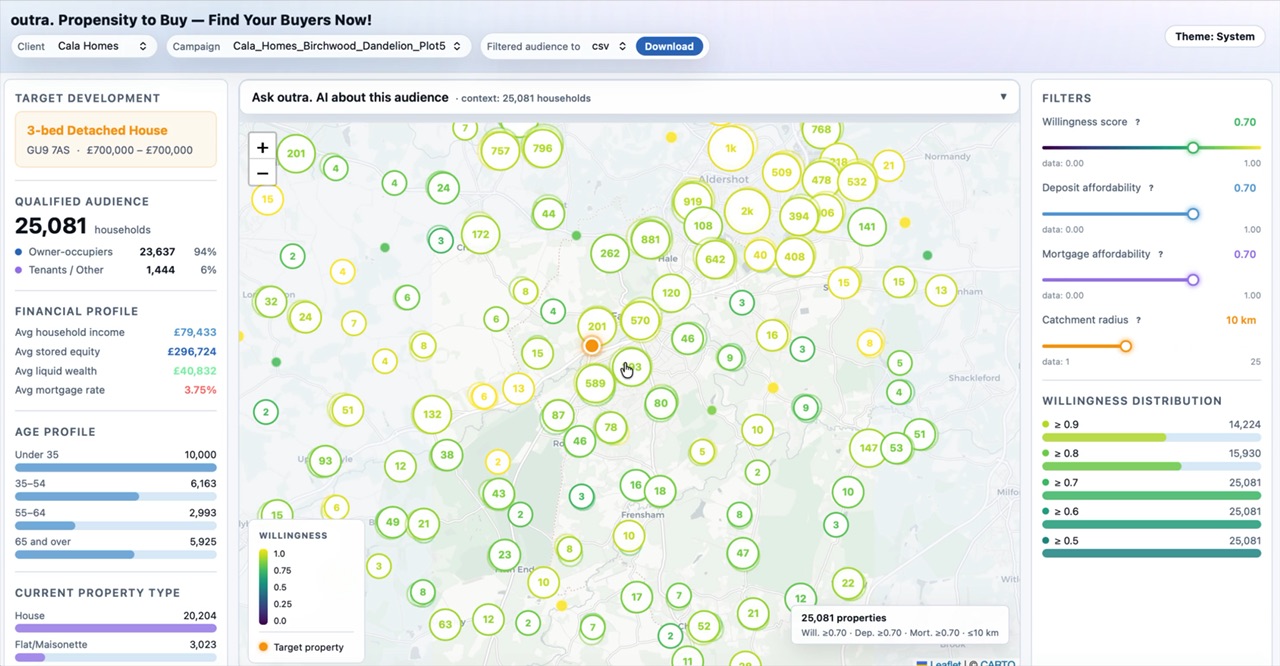1280x666 pixels.
Task: Click the 25,081 qualified audience figure
Action: tap(51, 227)
